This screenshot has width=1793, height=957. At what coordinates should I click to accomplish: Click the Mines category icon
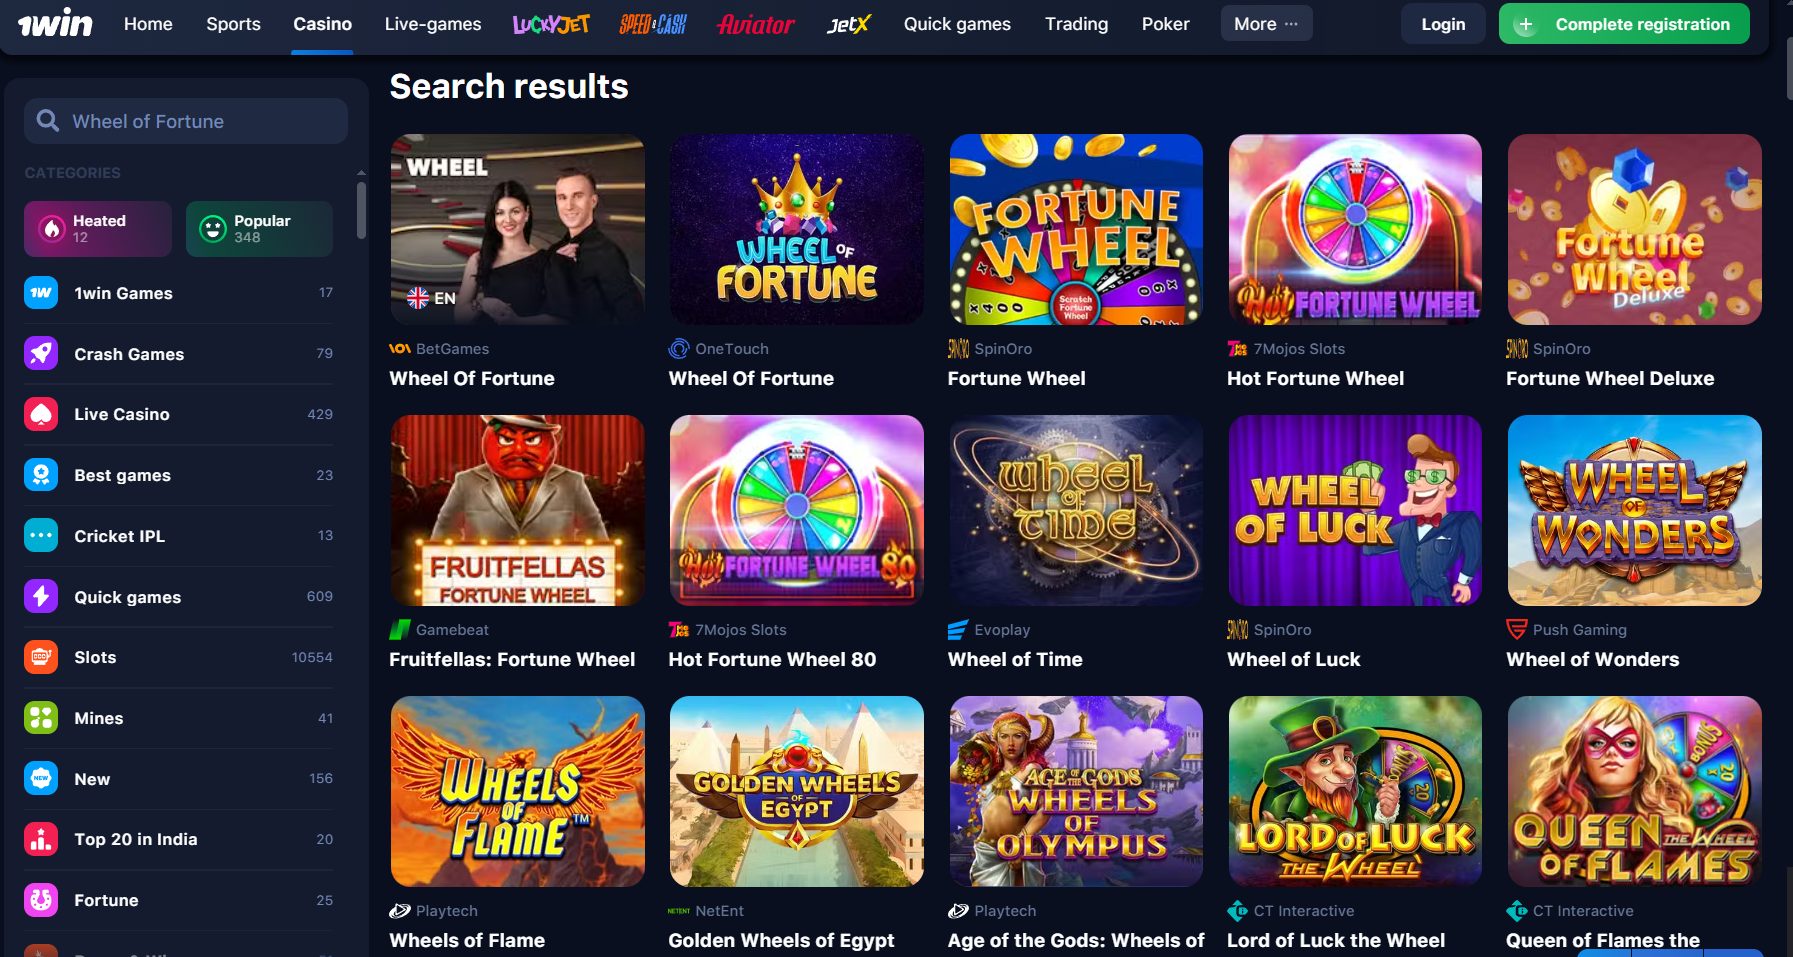(41, 717)
